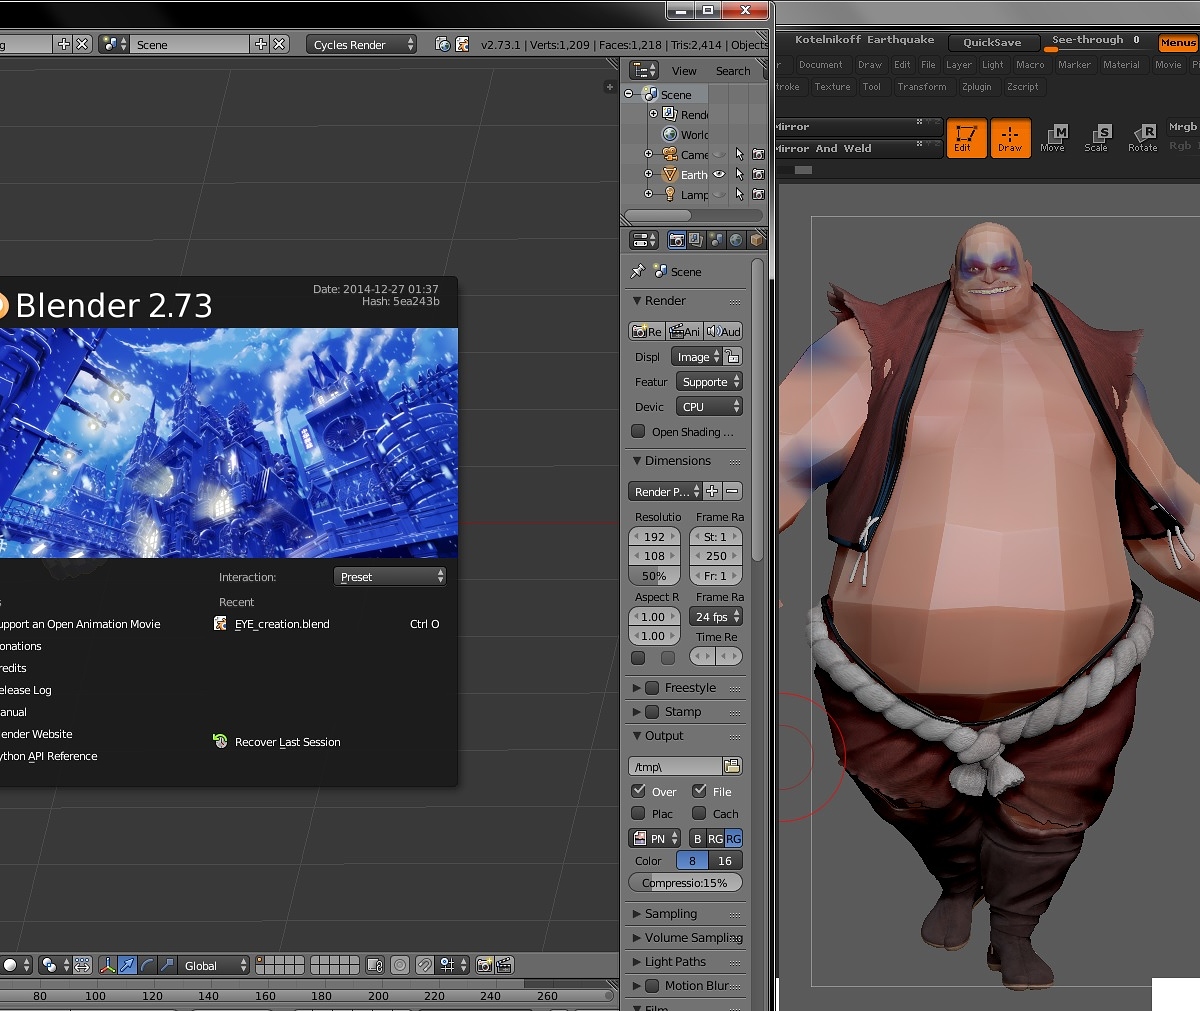1200x1011 pixels.
Task: Click OpenGL render camera icon
Action: point(484,965)
